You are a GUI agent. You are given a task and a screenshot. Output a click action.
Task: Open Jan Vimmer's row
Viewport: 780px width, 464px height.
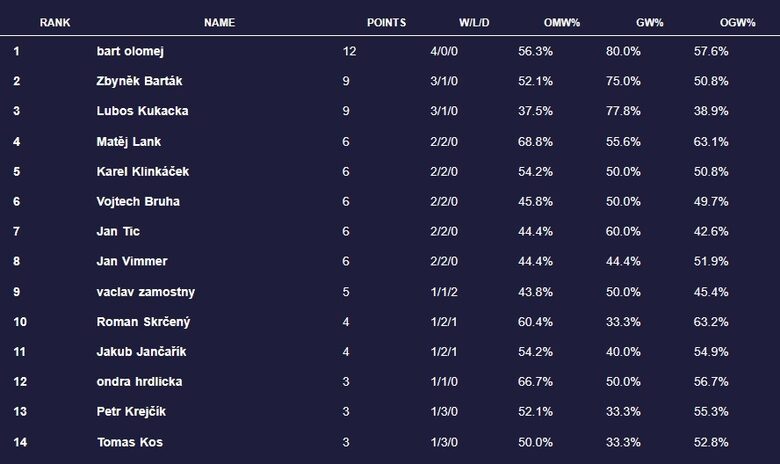click(x=132, y=261)
